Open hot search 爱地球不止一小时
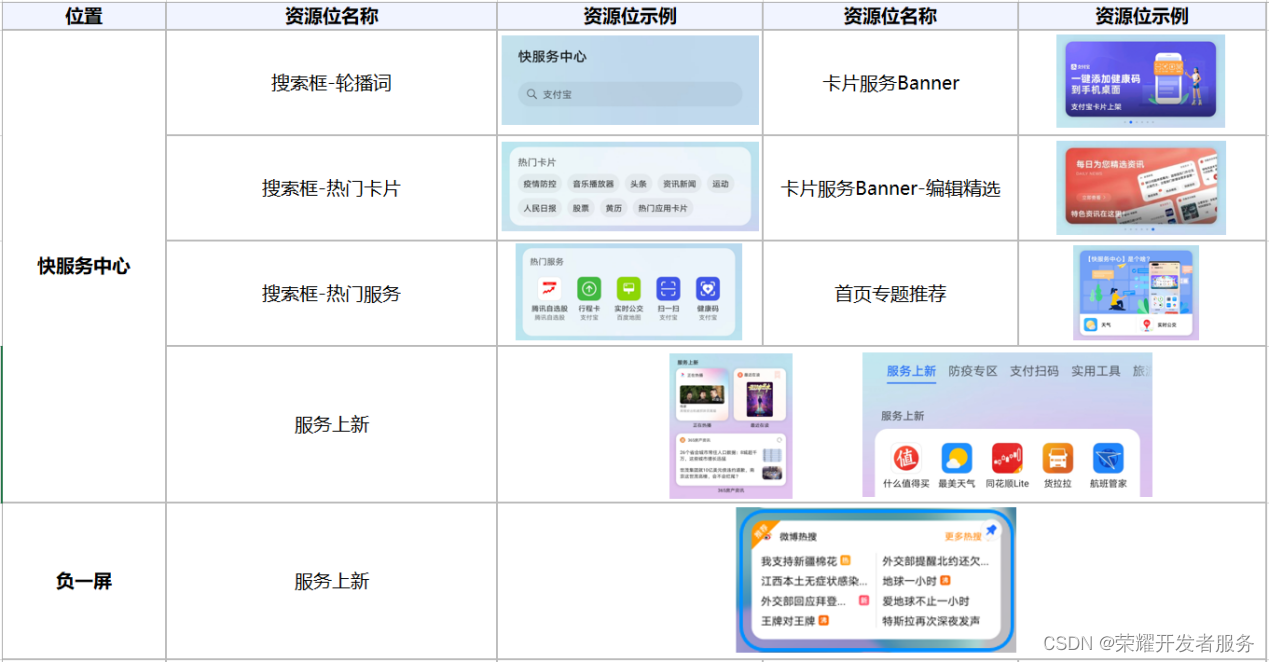Viewport: 1269px width, 662px height. 926,601
